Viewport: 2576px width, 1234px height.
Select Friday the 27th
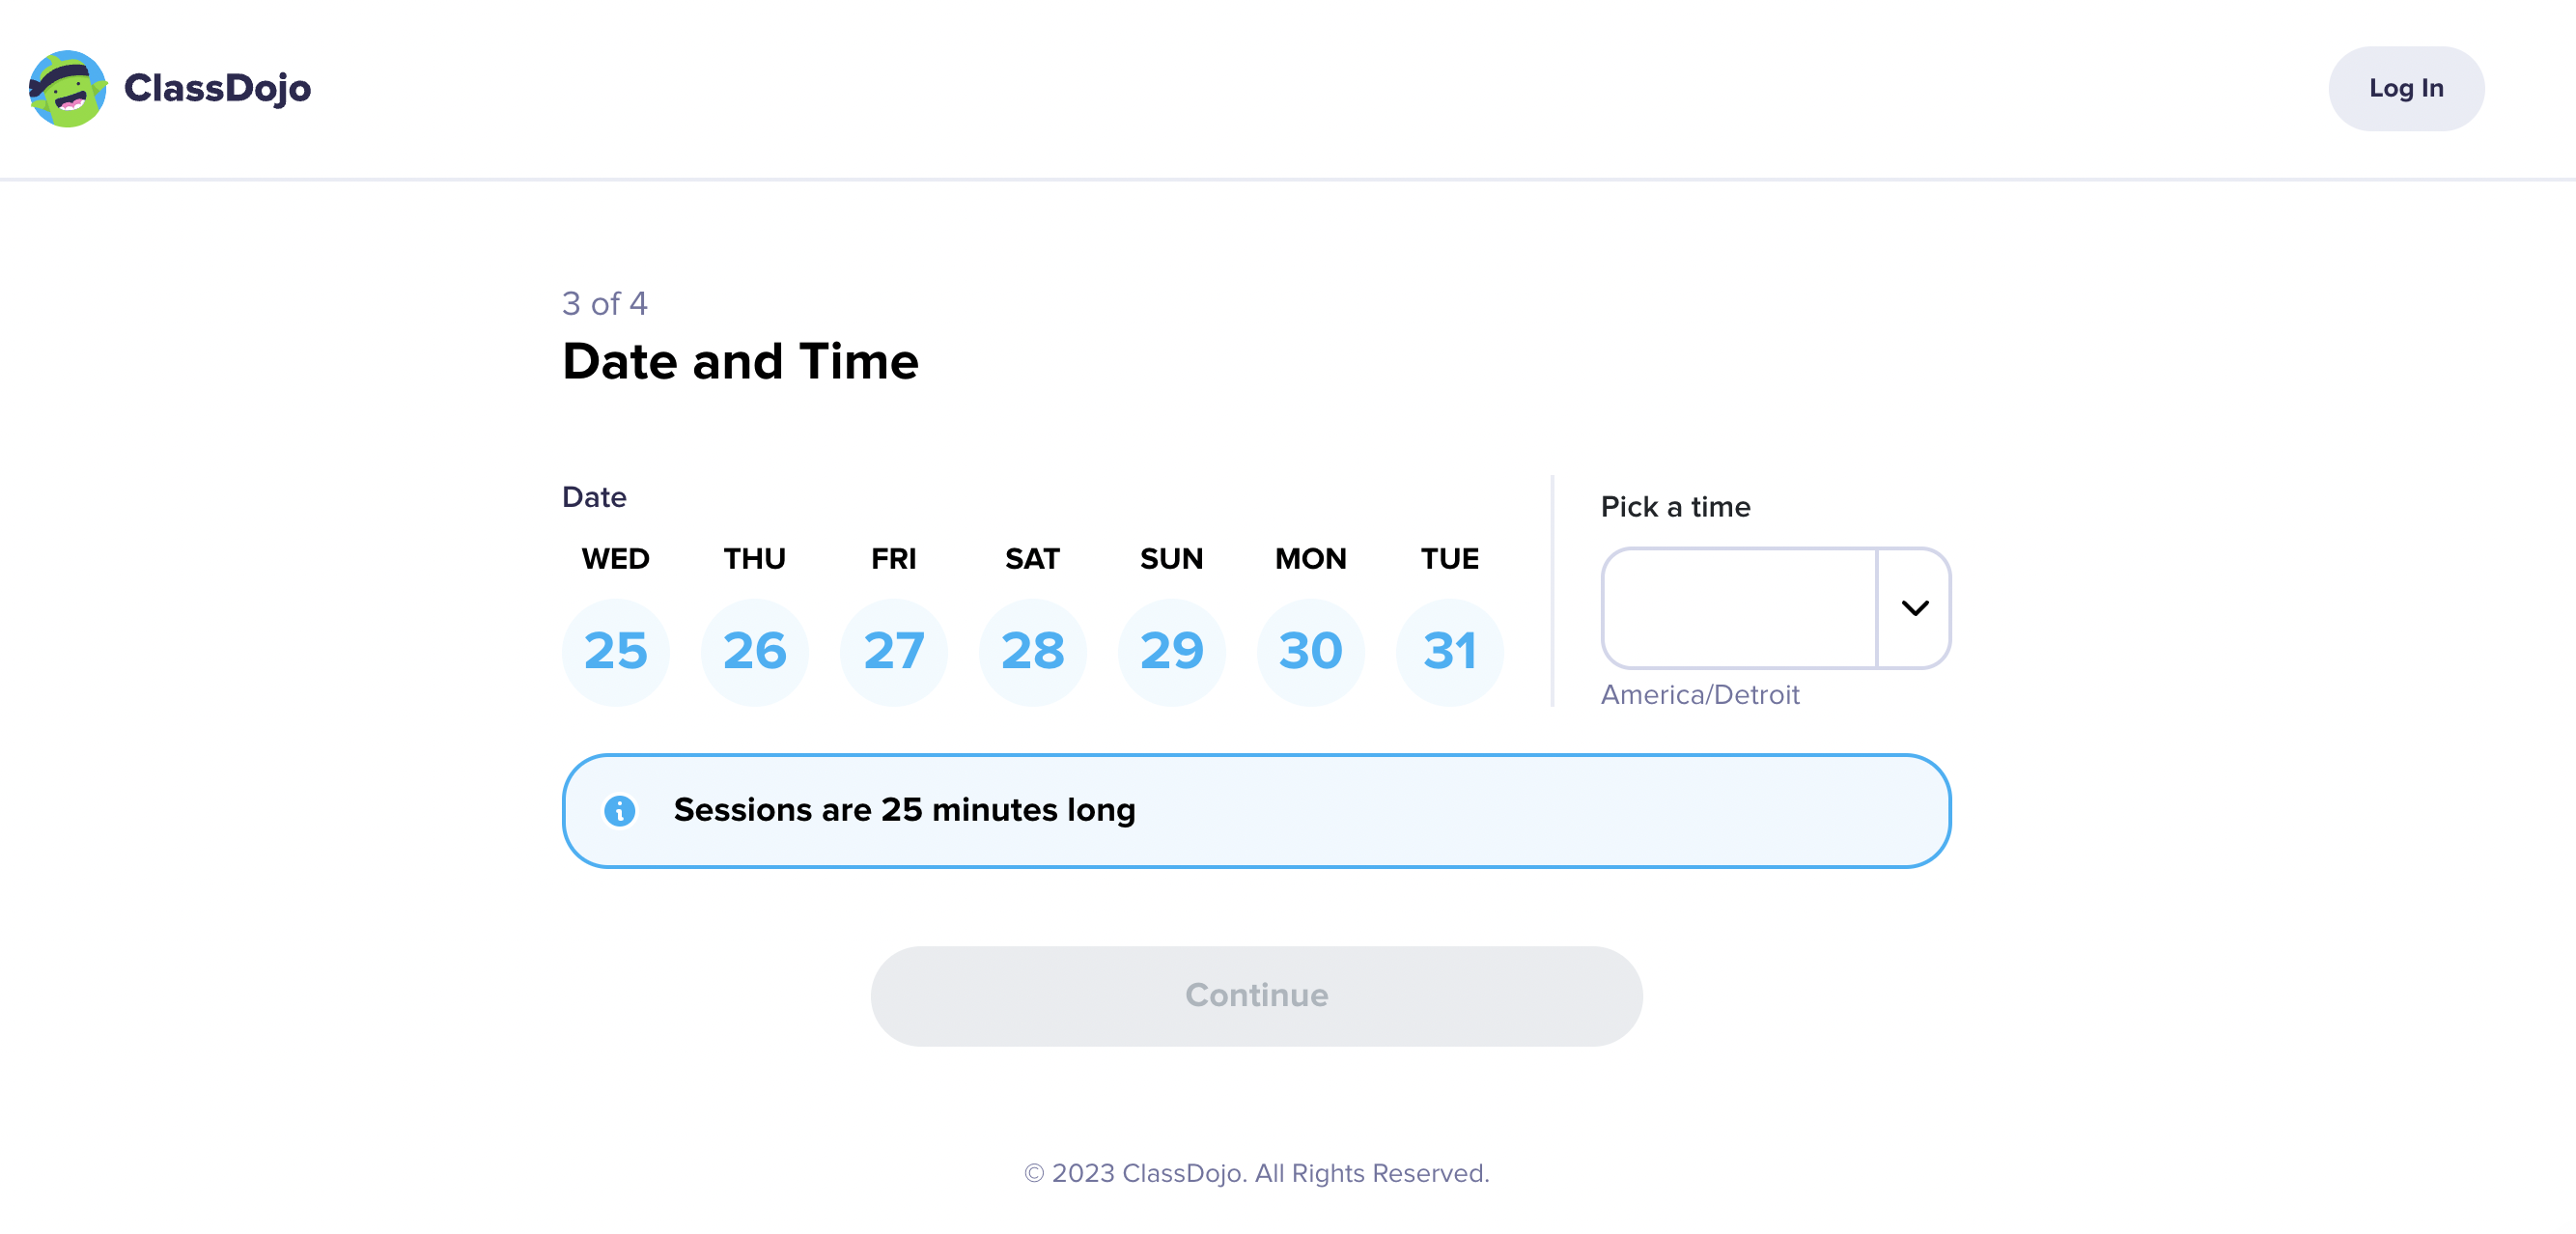pos(894,651)
